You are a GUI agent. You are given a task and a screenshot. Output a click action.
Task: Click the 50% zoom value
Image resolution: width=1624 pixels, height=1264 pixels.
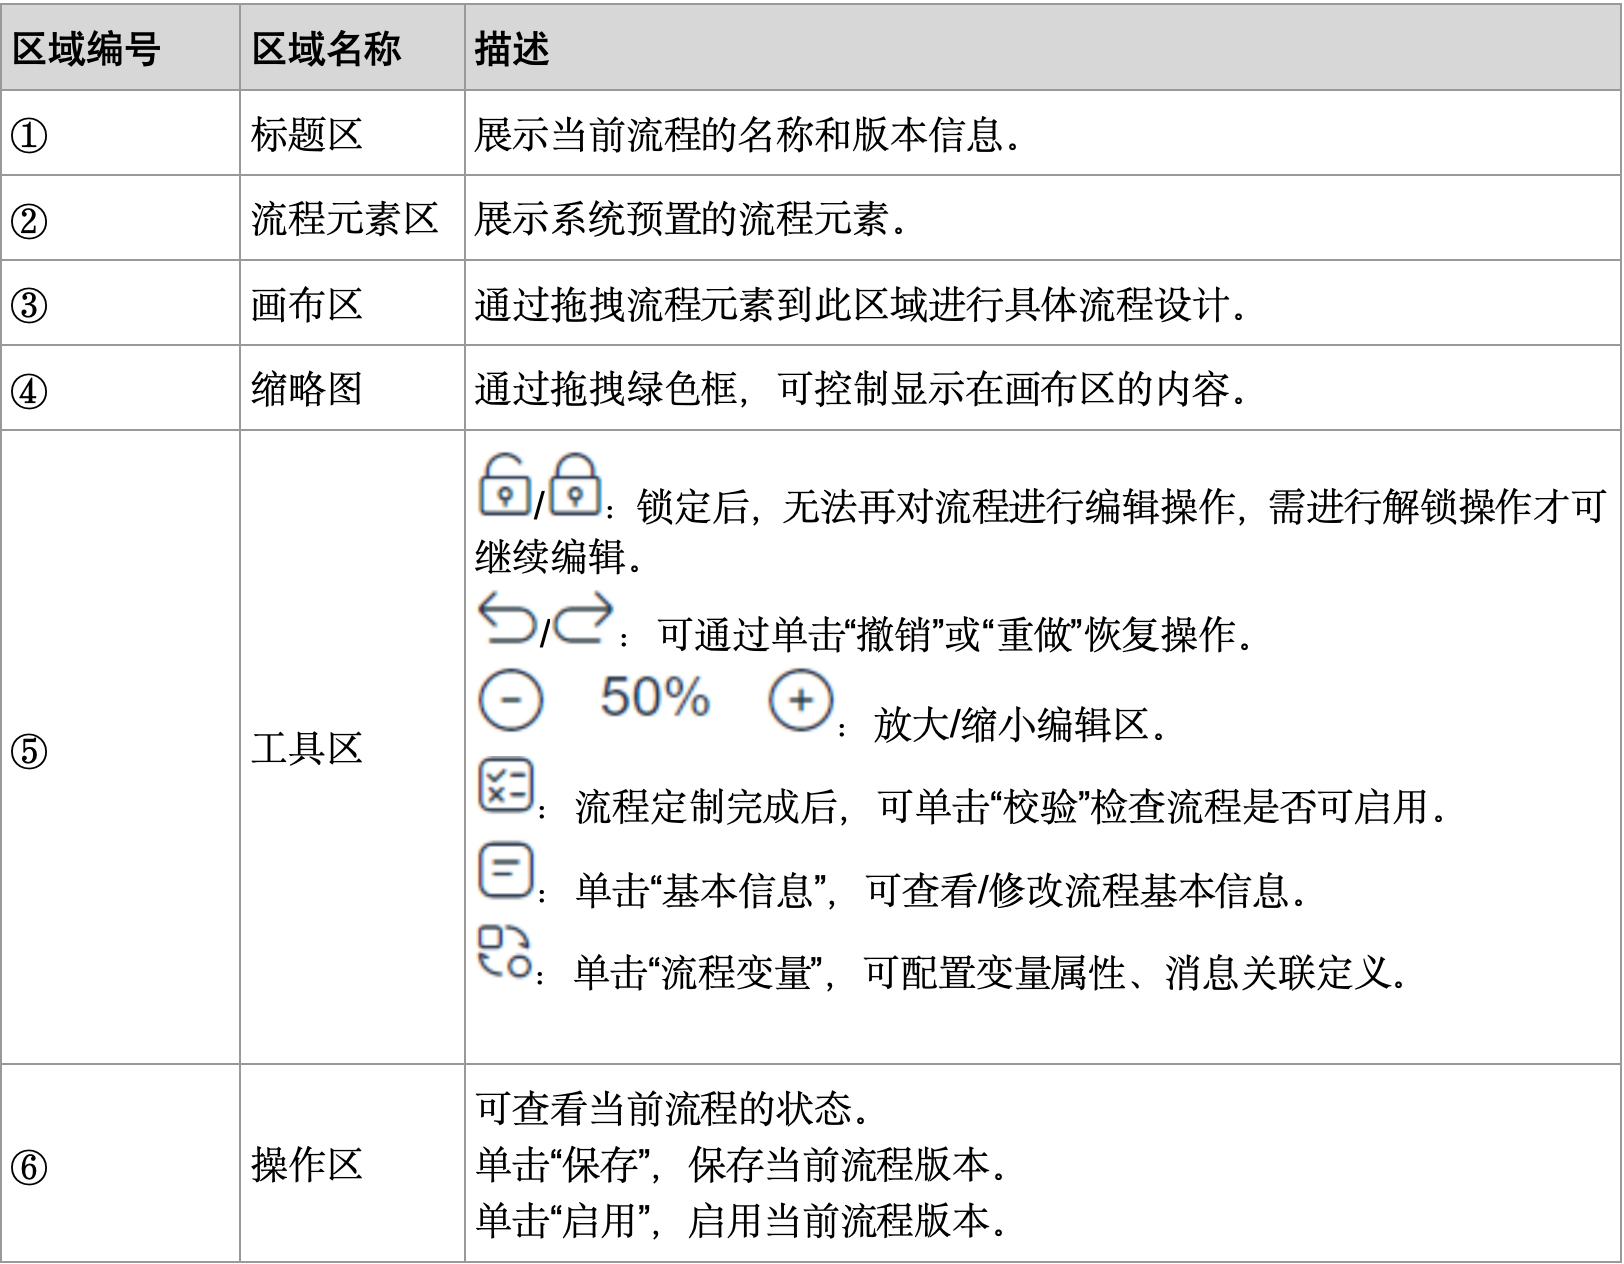tap(655, 697)
